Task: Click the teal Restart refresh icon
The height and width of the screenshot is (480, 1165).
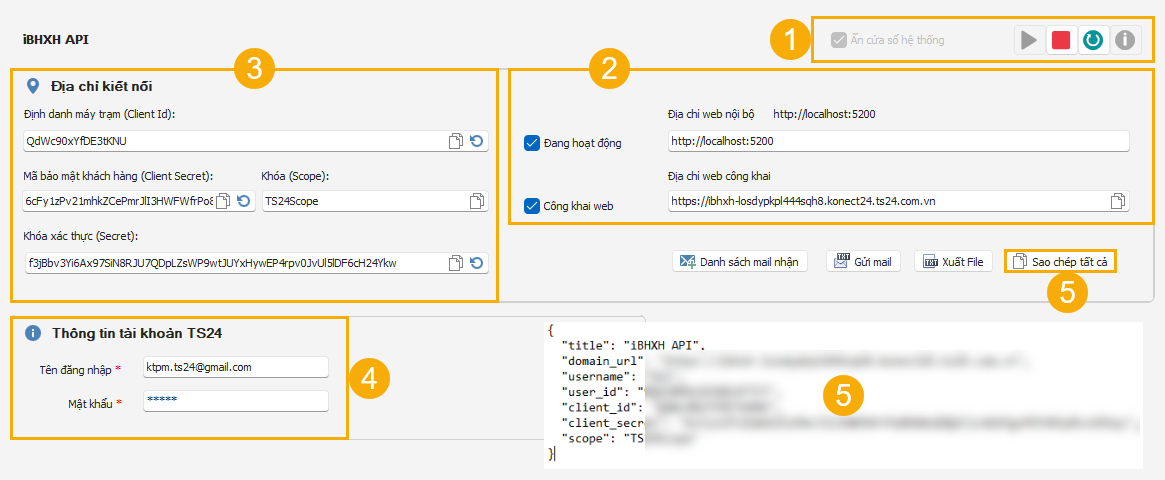Action: [x=1093, y=40]
